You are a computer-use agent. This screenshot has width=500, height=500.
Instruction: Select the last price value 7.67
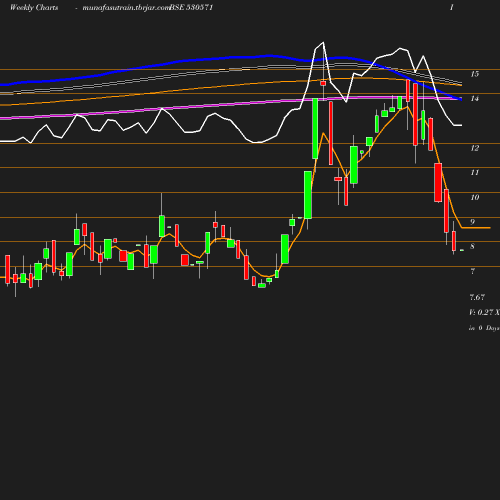coord(477,297)
